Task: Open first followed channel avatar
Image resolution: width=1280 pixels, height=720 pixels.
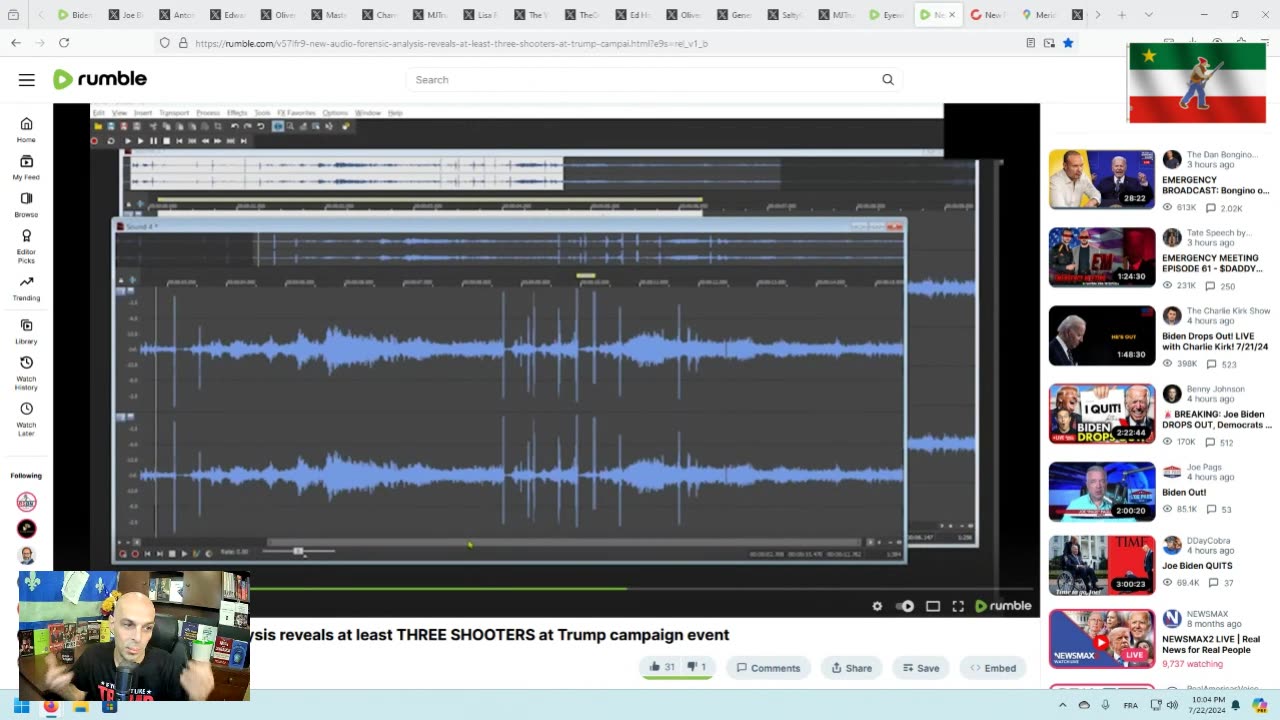Action: (x=27, y=502)
